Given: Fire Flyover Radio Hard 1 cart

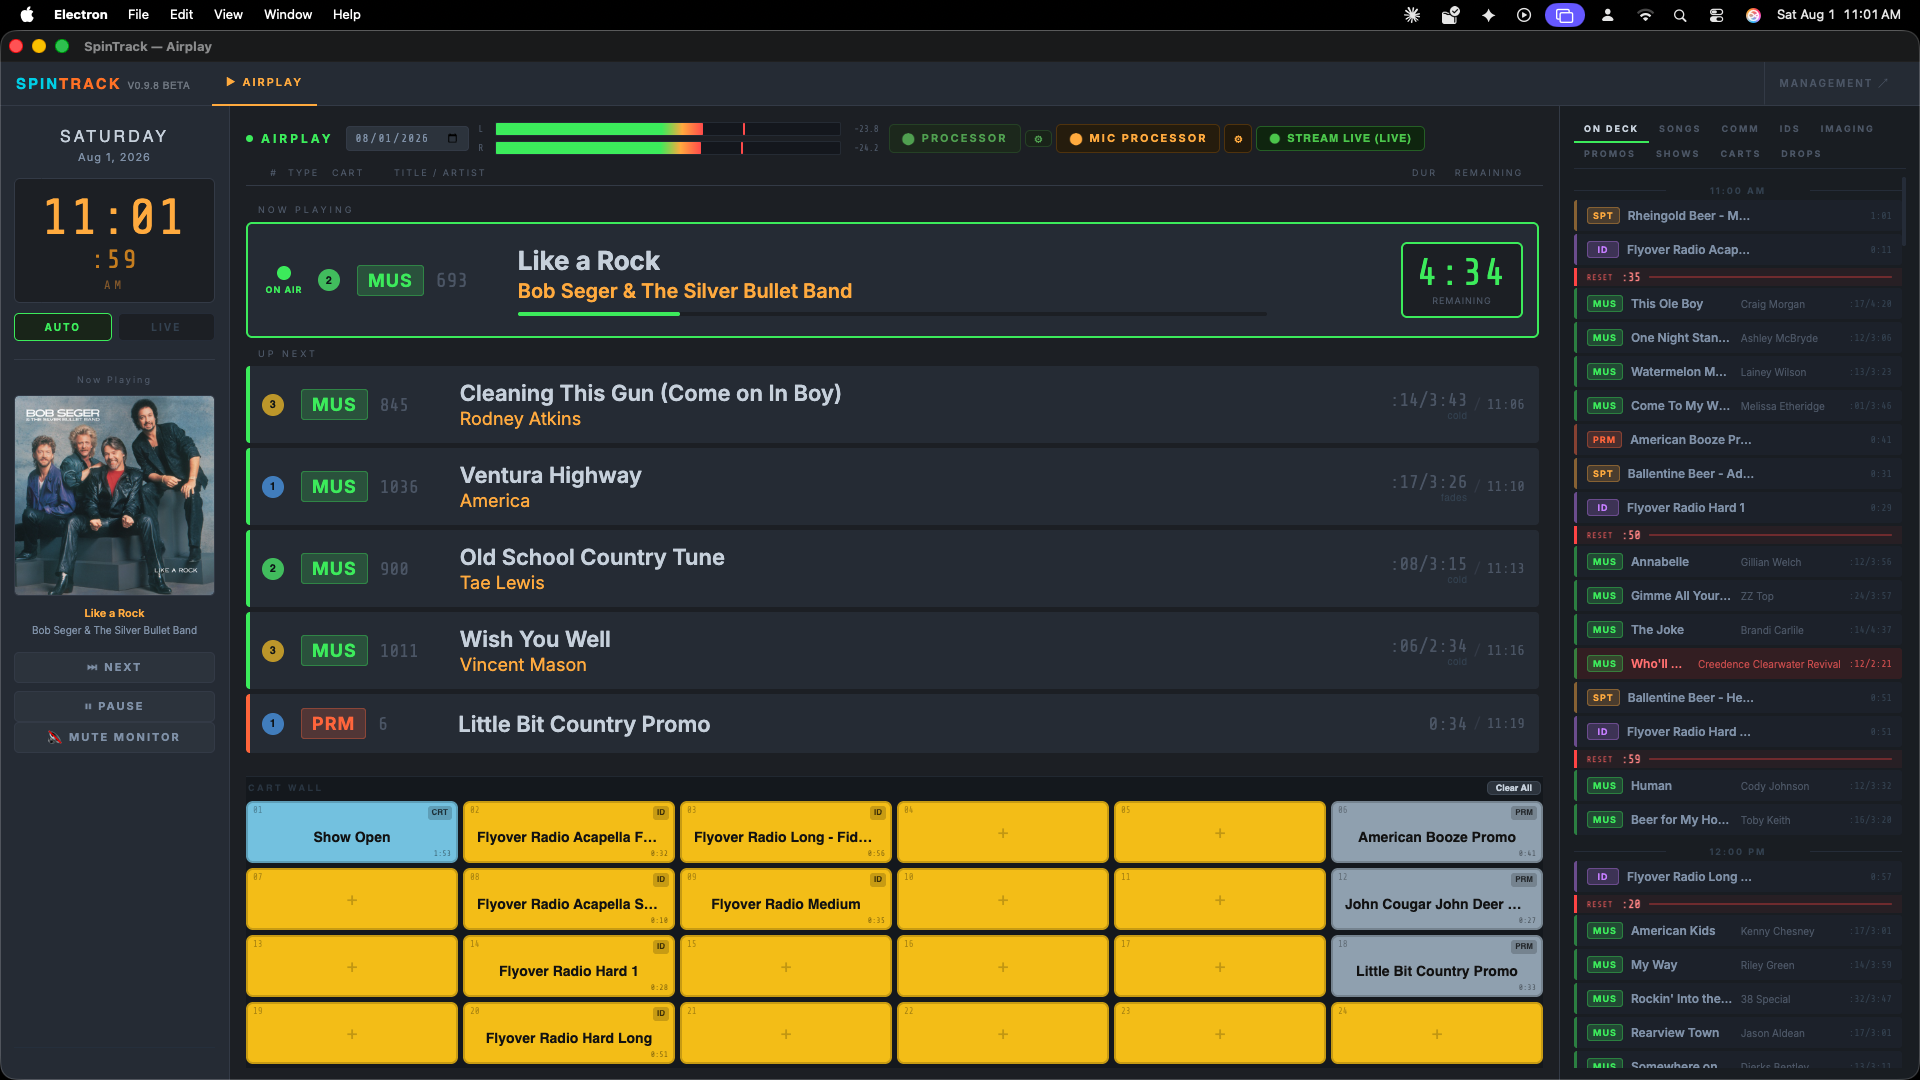Looking at the screenshot, I should [x=569, y=966].
